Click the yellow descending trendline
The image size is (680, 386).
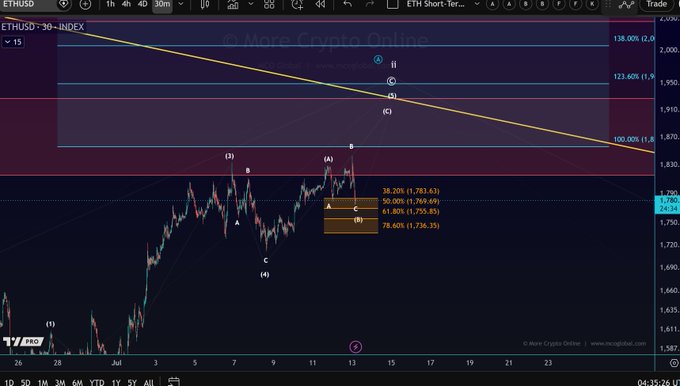coord(330,84)
